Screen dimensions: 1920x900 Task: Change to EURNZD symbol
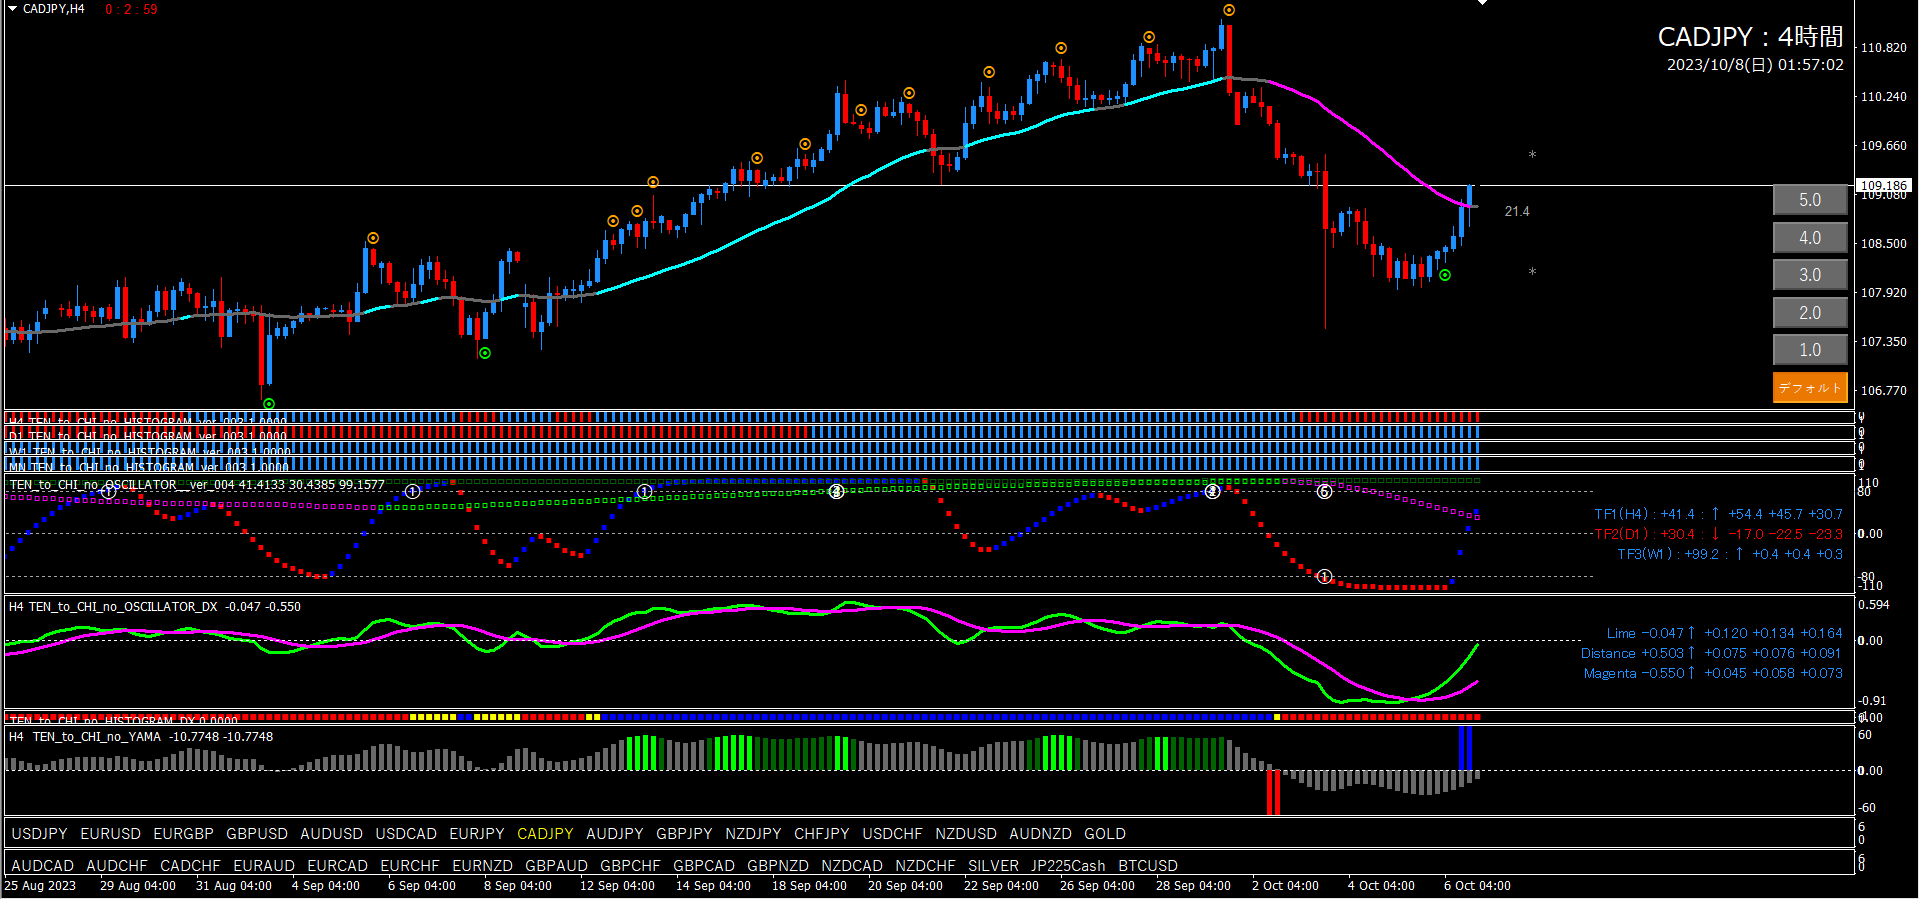[x=483, y=866]
